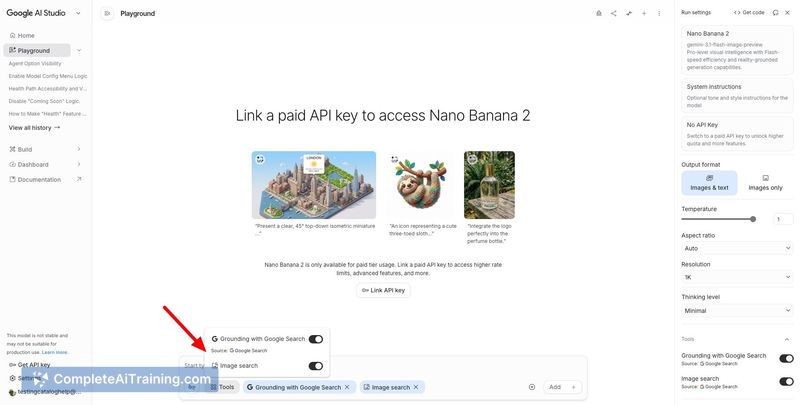Open the Nano Banana 2 model card
The height and width of the screenshot is (405, 800).
[x=737, y=50]
